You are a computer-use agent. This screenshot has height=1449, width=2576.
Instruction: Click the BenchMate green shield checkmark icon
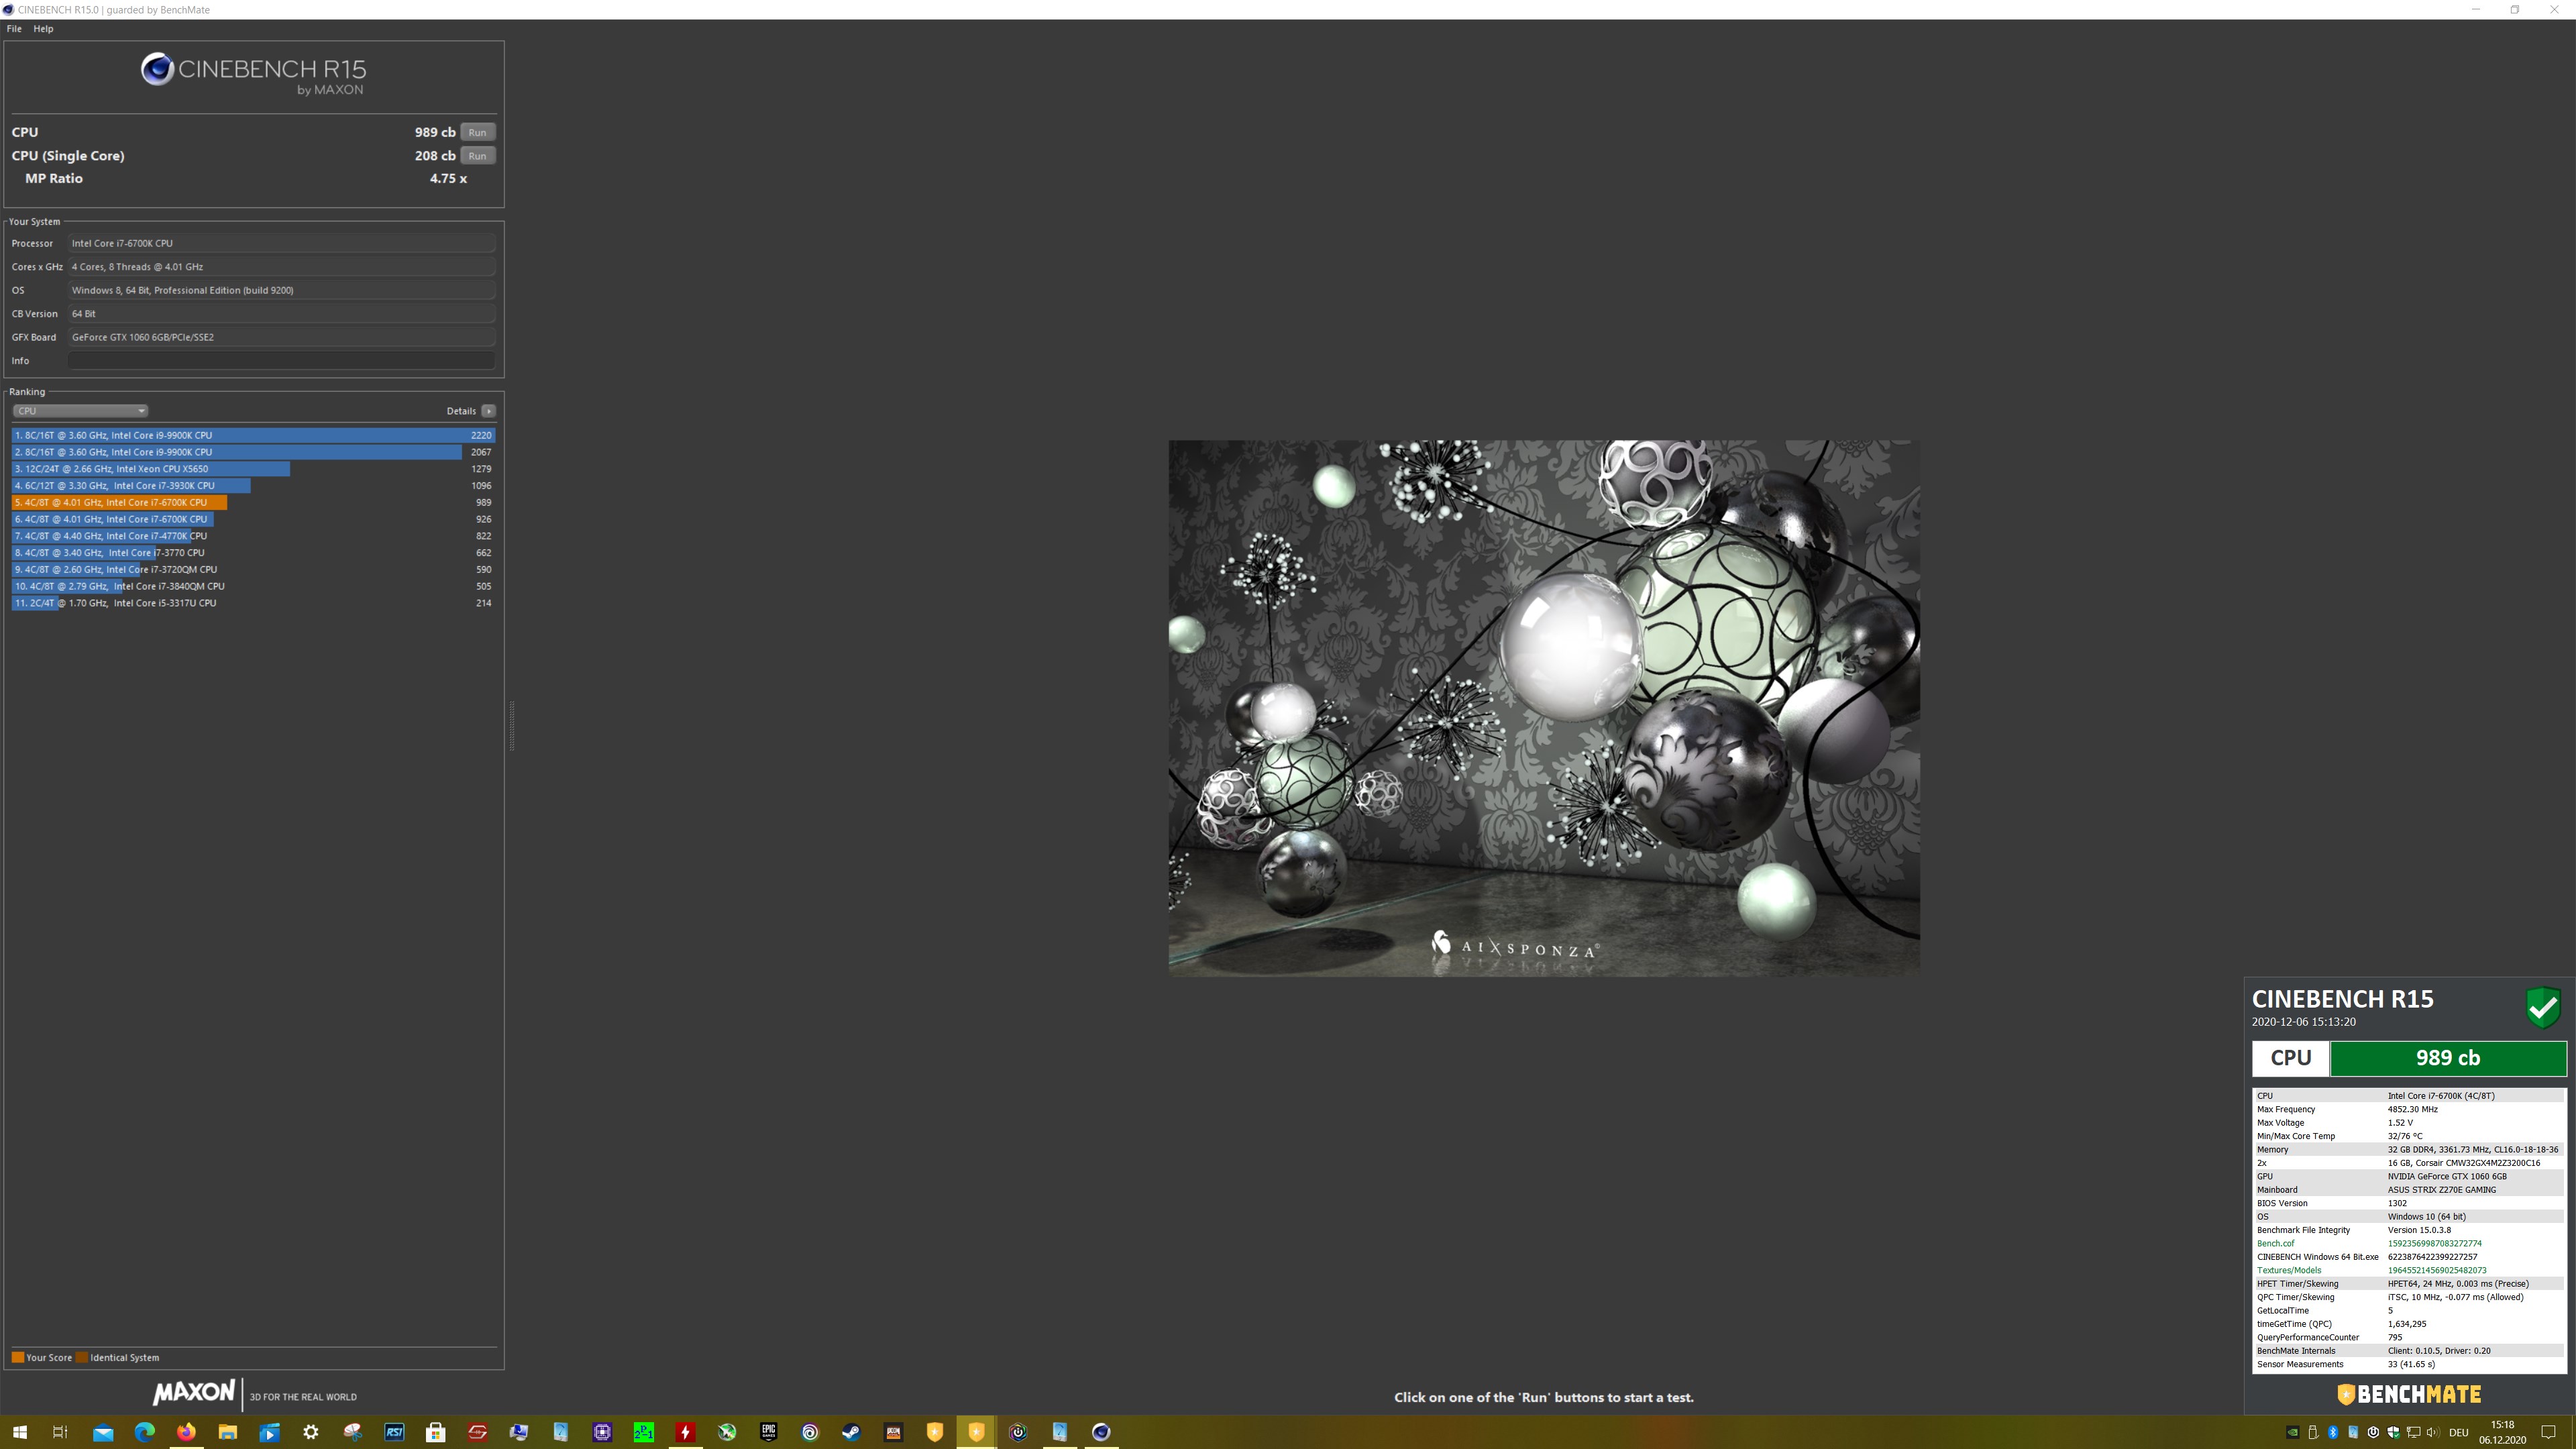(x=2543, y=1007)
